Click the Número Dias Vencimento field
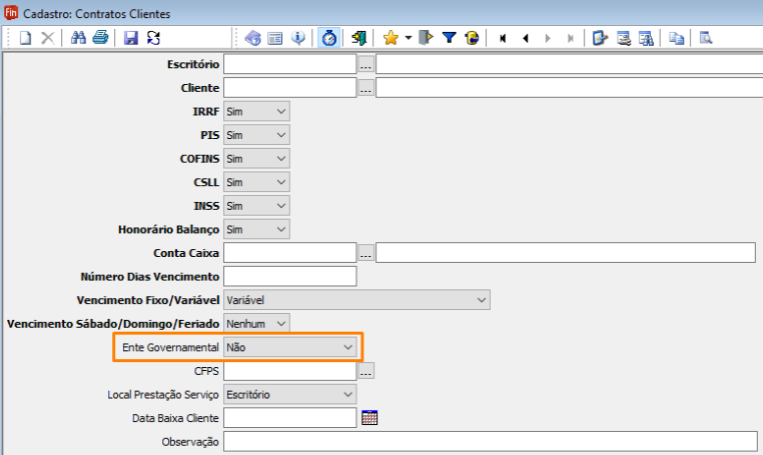Viewport: 763px width, 455px height. [290, 276]
